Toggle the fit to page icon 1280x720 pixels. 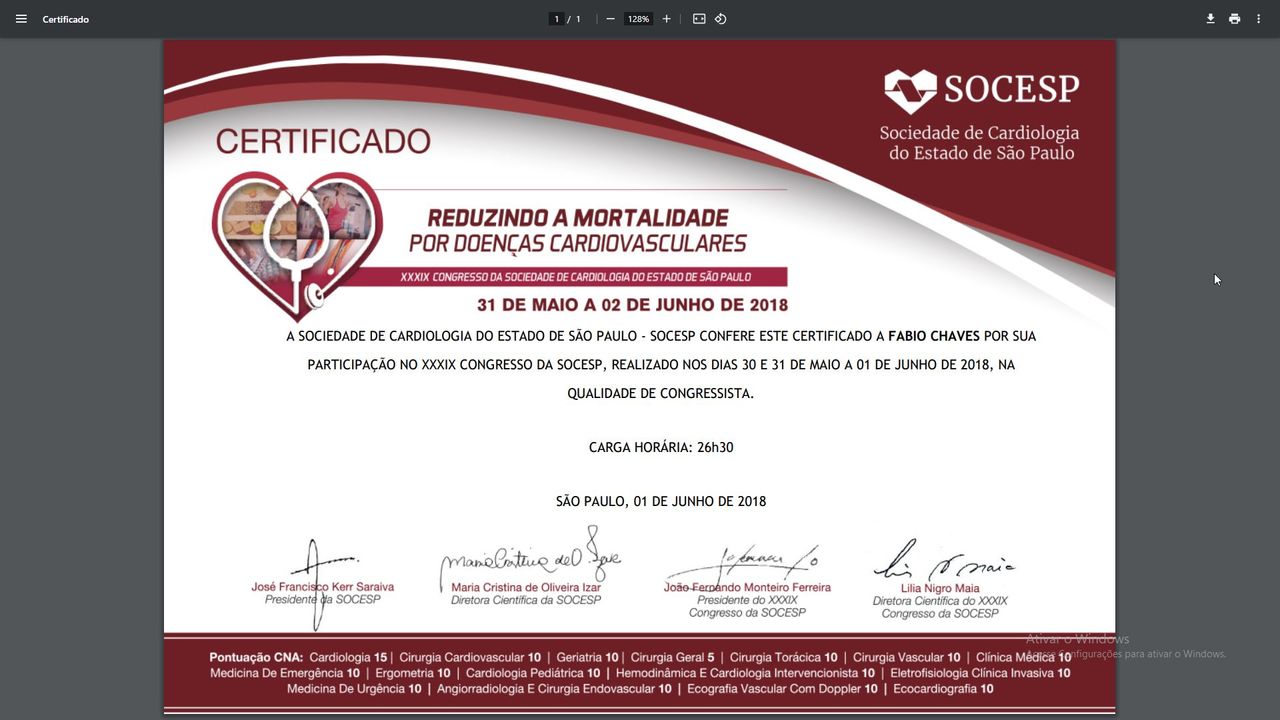click(x=699, y=19)
